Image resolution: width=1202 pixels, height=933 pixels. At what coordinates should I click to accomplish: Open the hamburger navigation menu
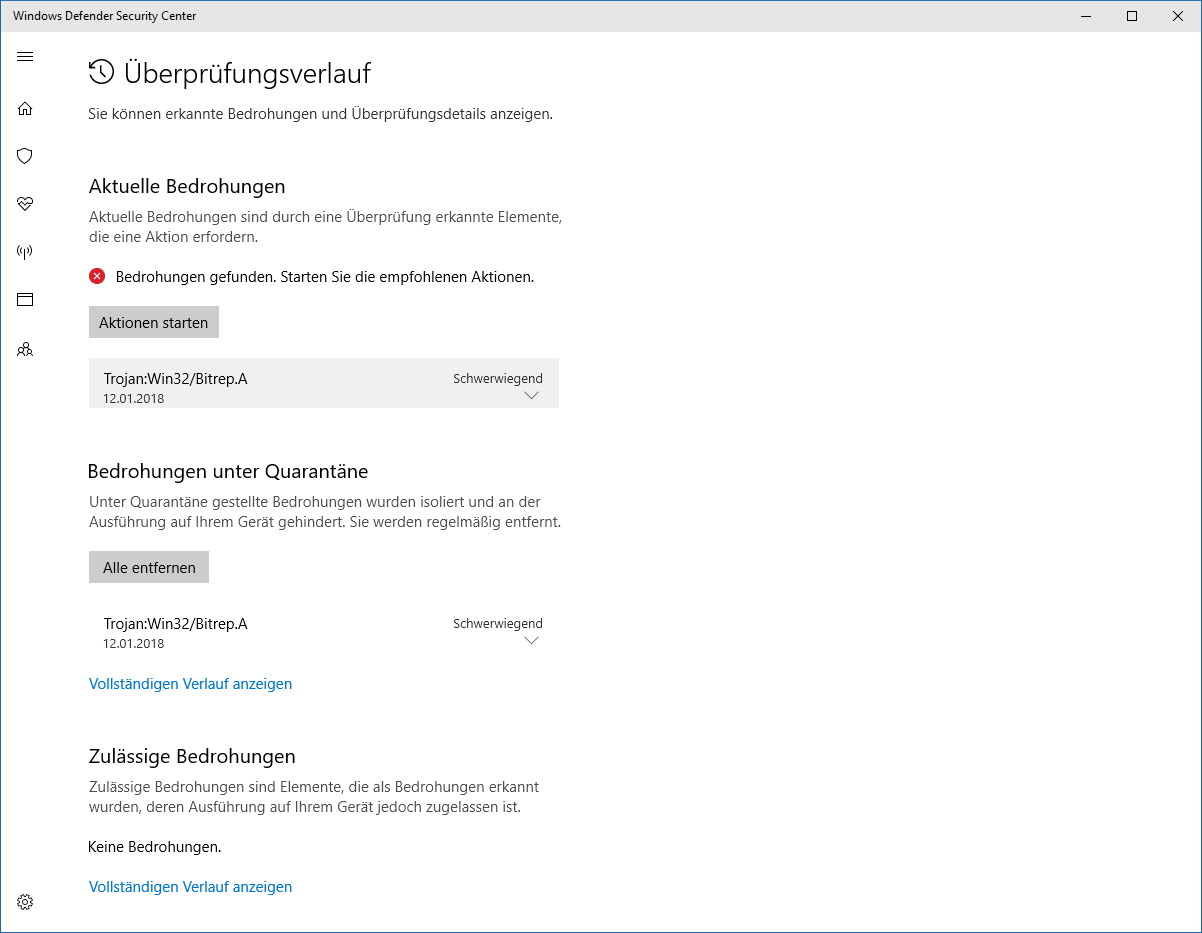coord(25,56)
